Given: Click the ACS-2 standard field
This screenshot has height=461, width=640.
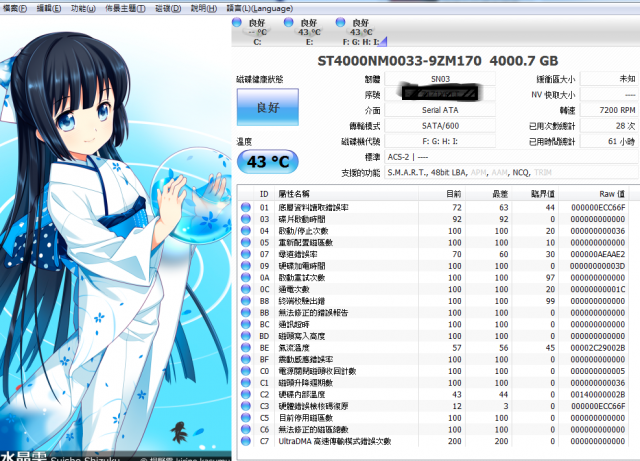Looking at the screenshot, I should [x=511, y=157].
